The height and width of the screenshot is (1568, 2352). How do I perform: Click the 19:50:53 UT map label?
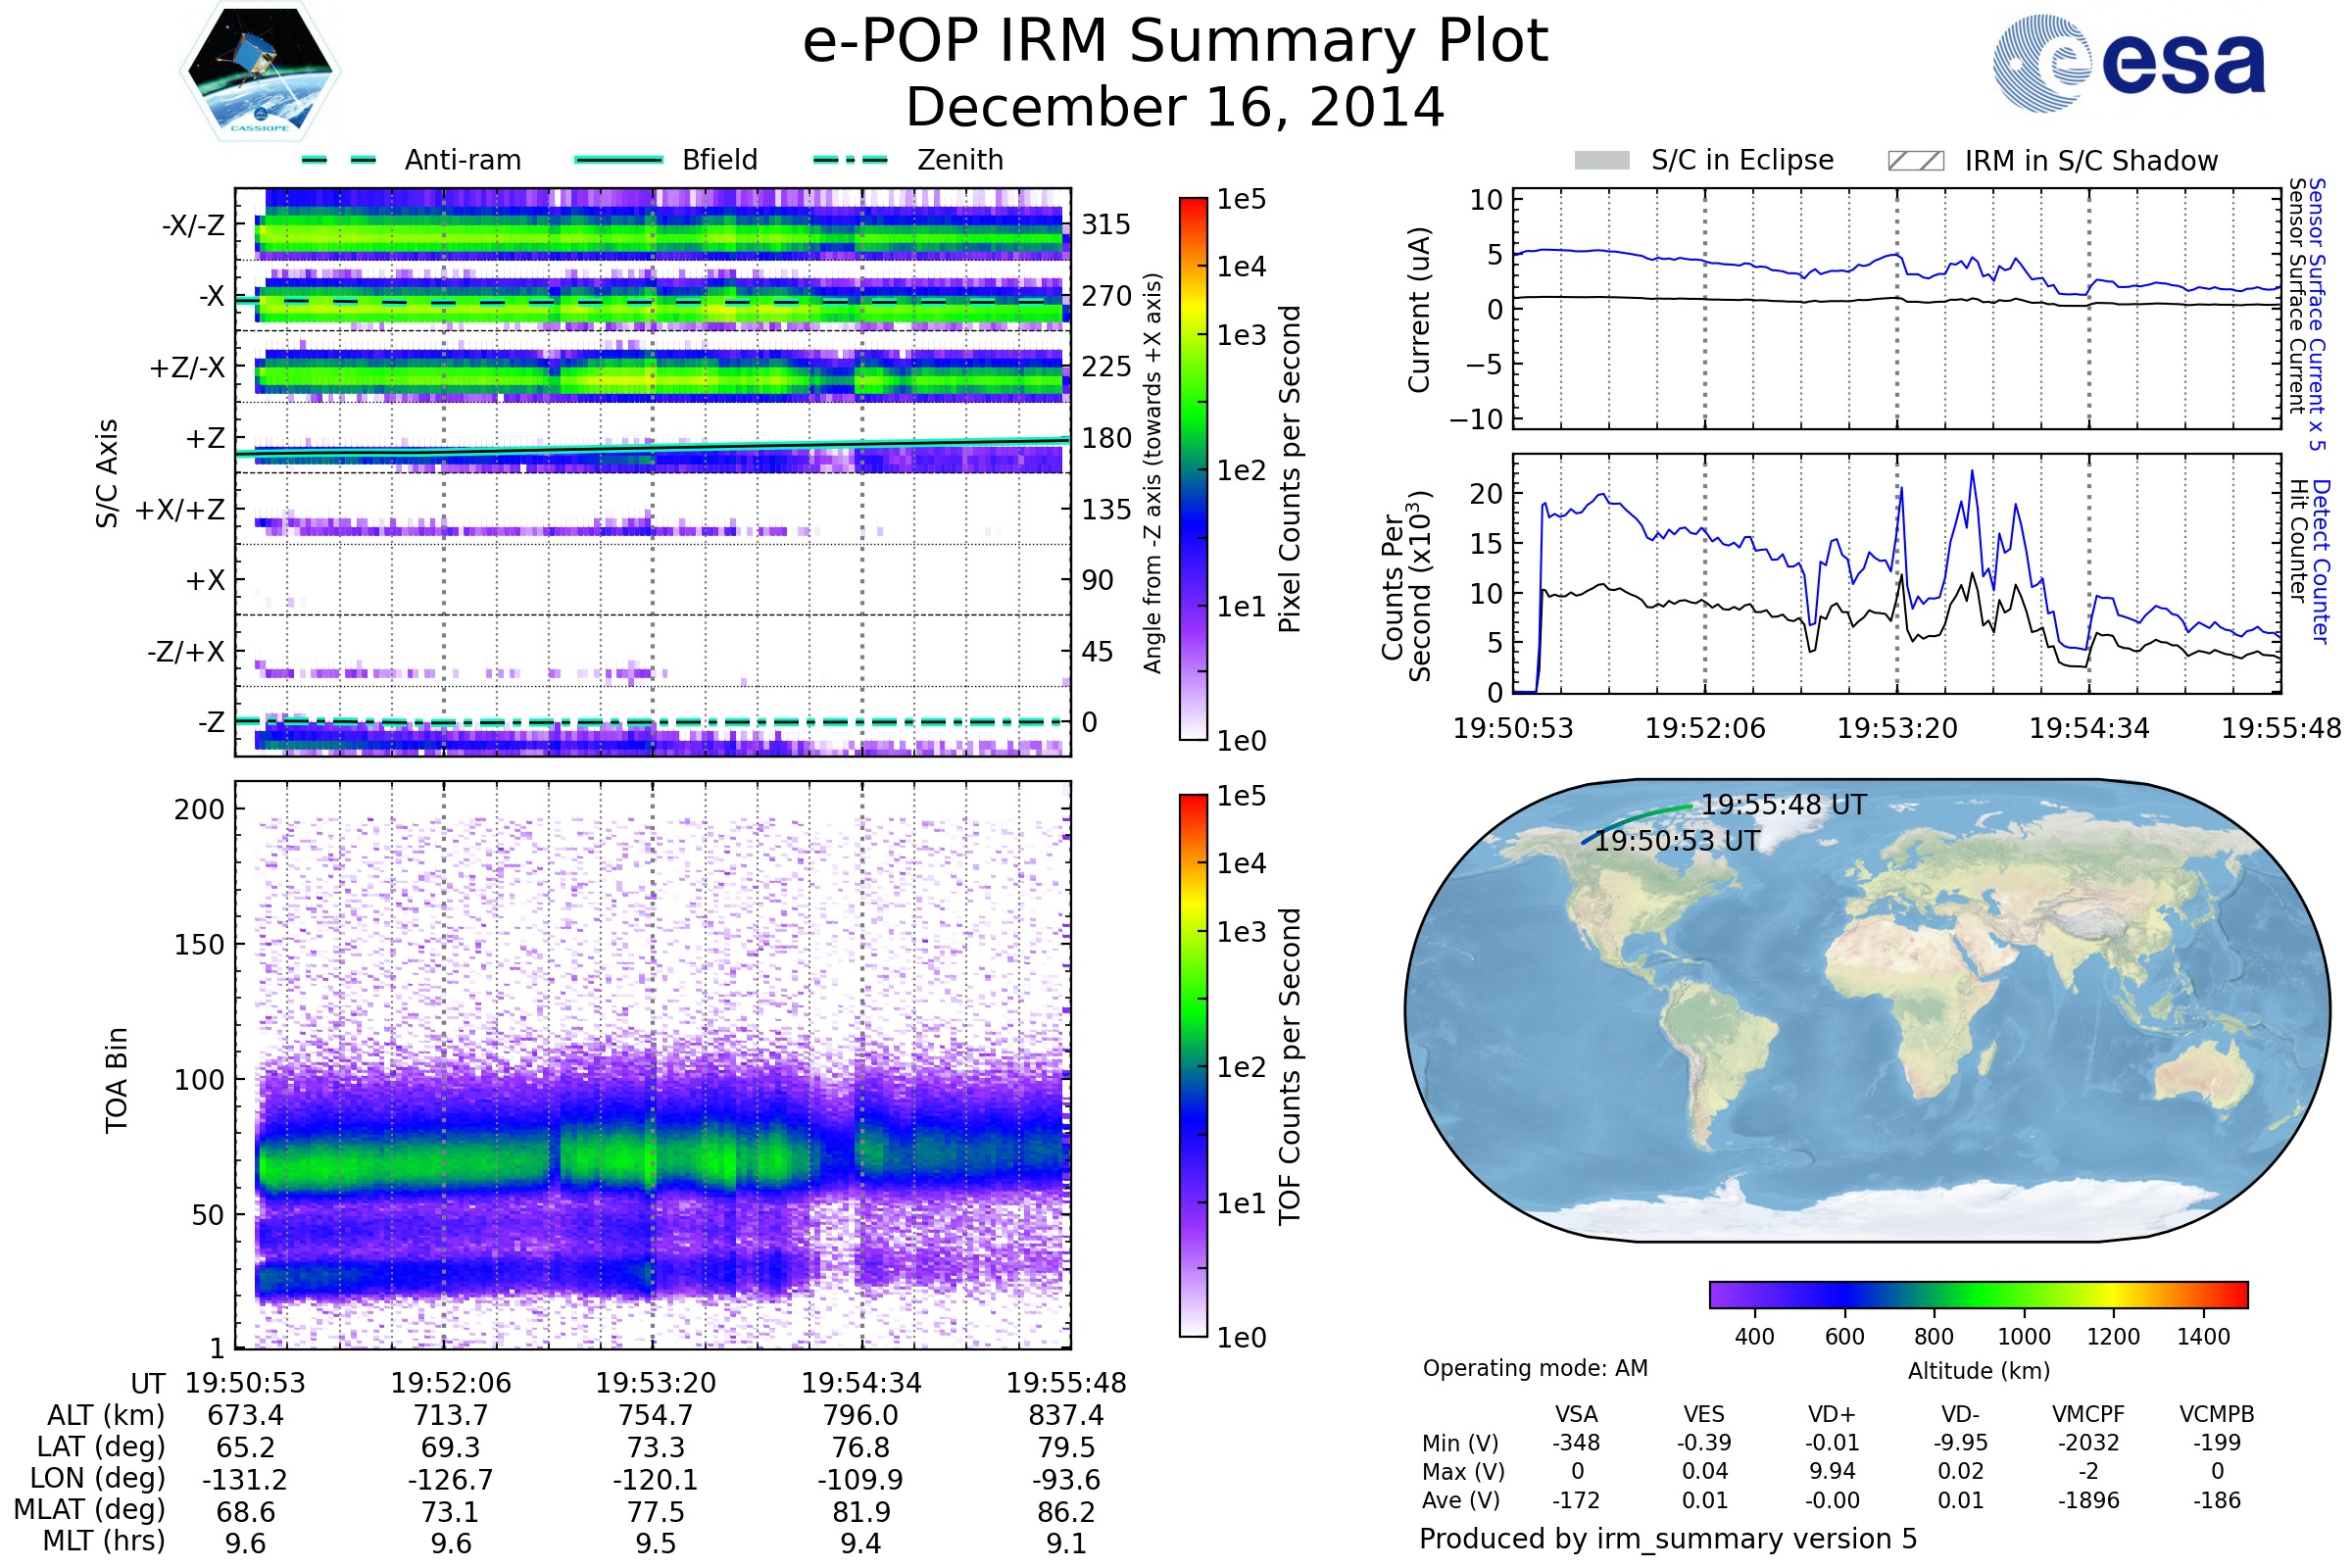click(1677, 841)
